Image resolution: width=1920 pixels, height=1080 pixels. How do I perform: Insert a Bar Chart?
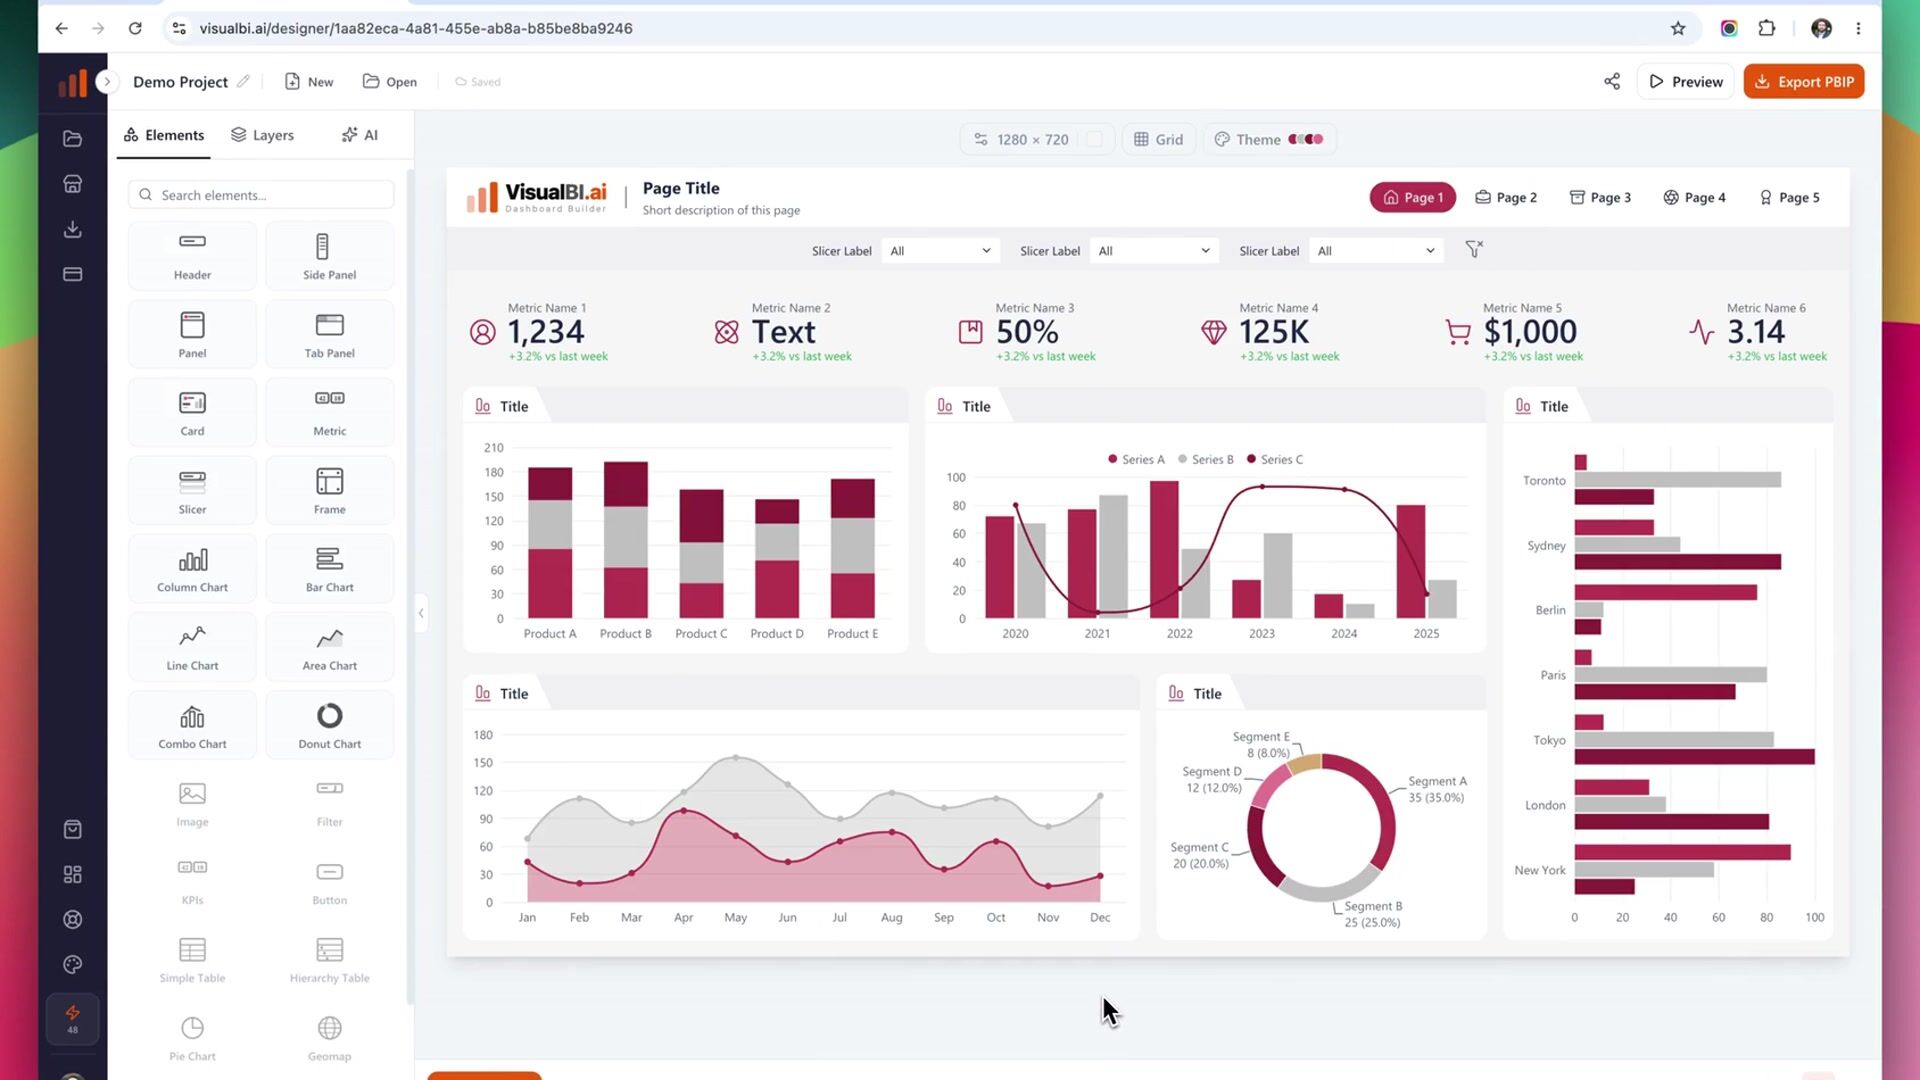click(x=329, y=568)
